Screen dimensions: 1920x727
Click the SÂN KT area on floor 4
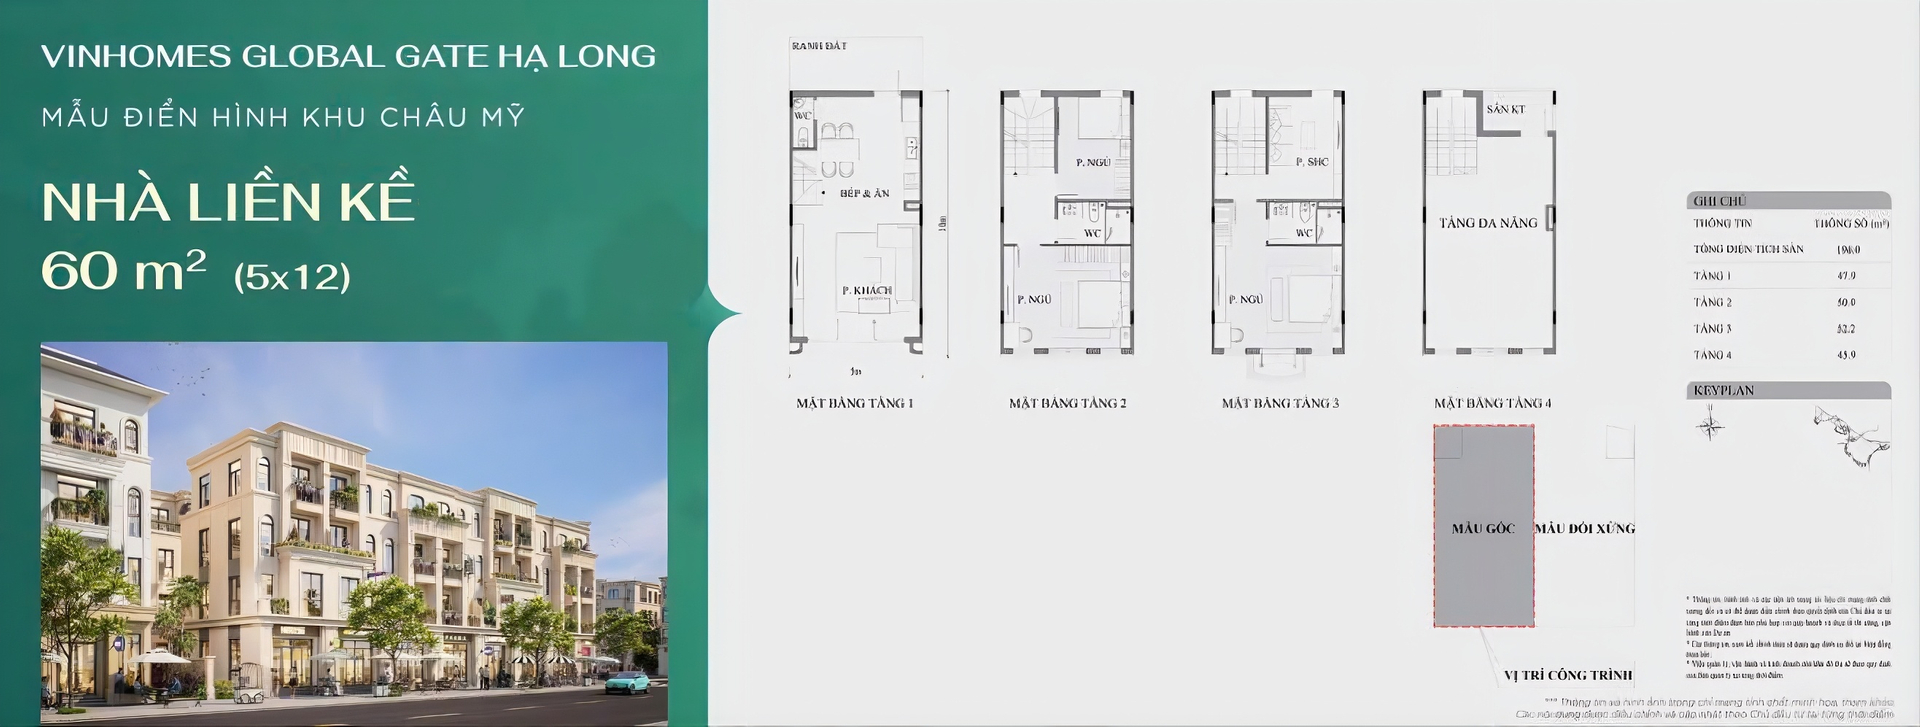tap(1505, 109)
